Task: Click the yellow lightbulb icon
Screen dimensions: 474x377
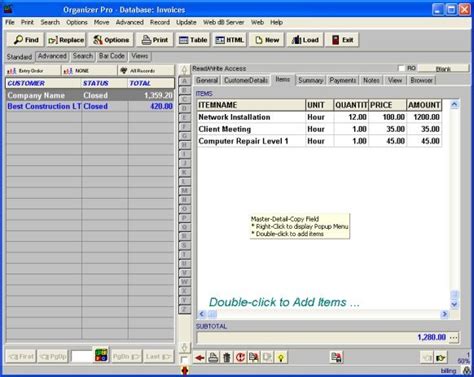Action: (x=281, y=358)
